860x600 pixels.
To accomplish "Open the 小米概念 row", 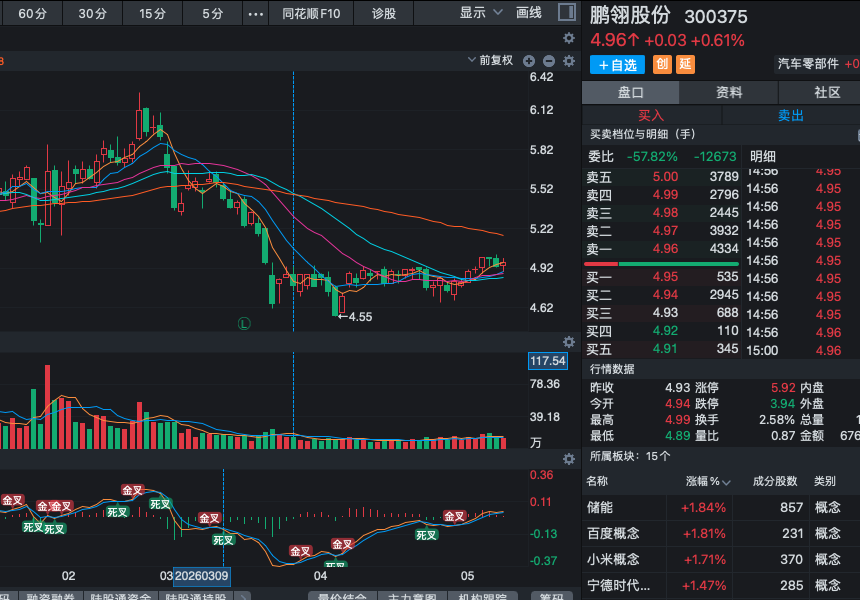I will pyautogui.click(x=721, y=559).
